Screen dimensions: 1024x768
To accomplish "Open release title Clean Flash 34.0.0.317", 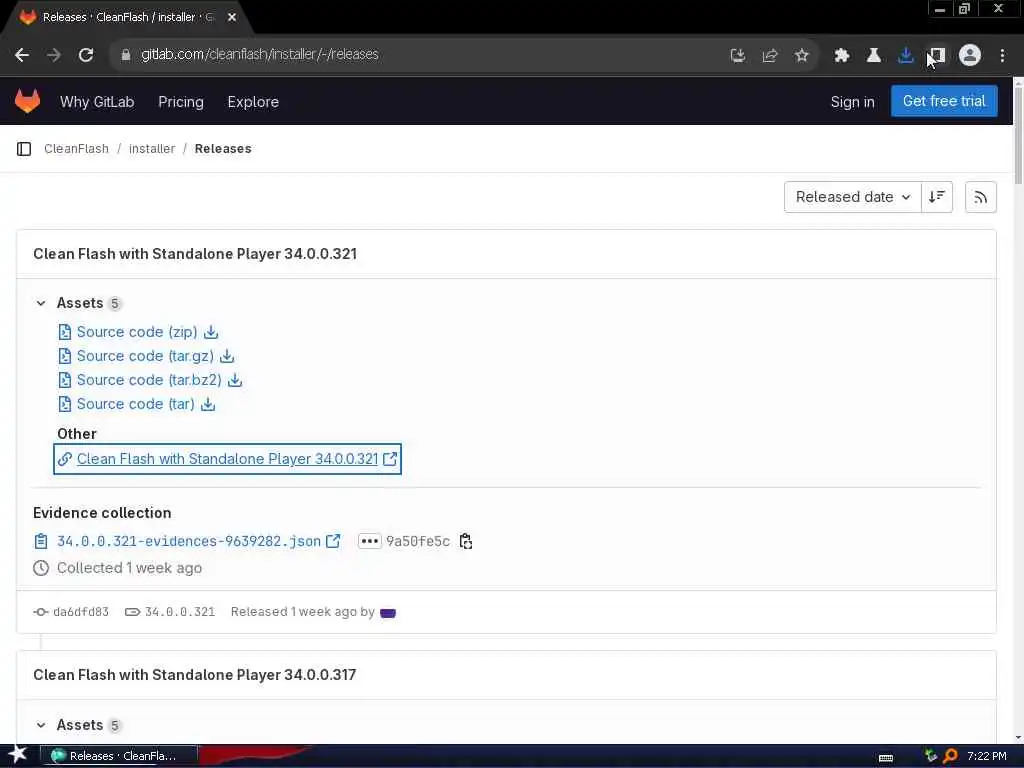I will (x=195, y=675).
